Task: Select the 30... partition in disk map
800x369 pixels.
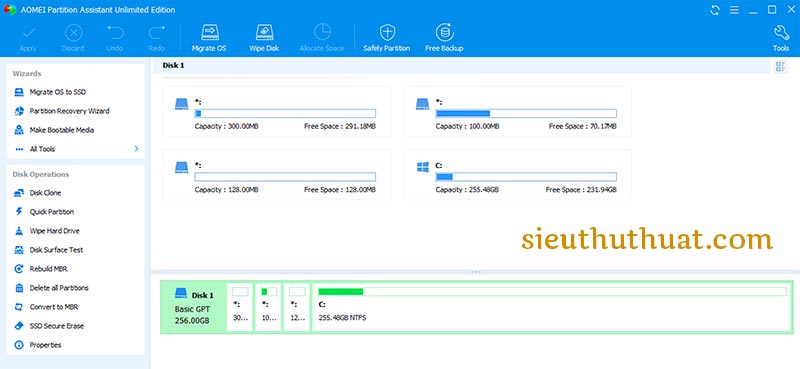Action: tap(240, 307)
